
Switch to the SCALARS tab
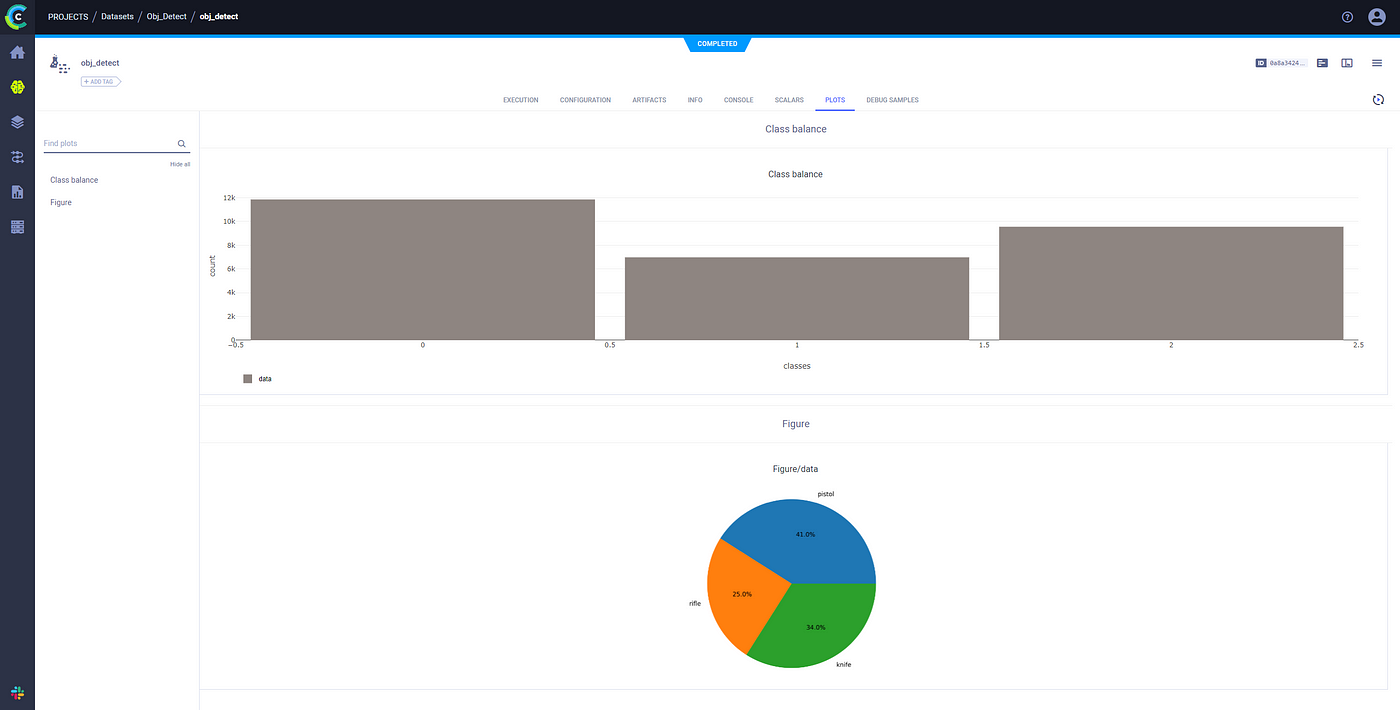click(789, 100)
